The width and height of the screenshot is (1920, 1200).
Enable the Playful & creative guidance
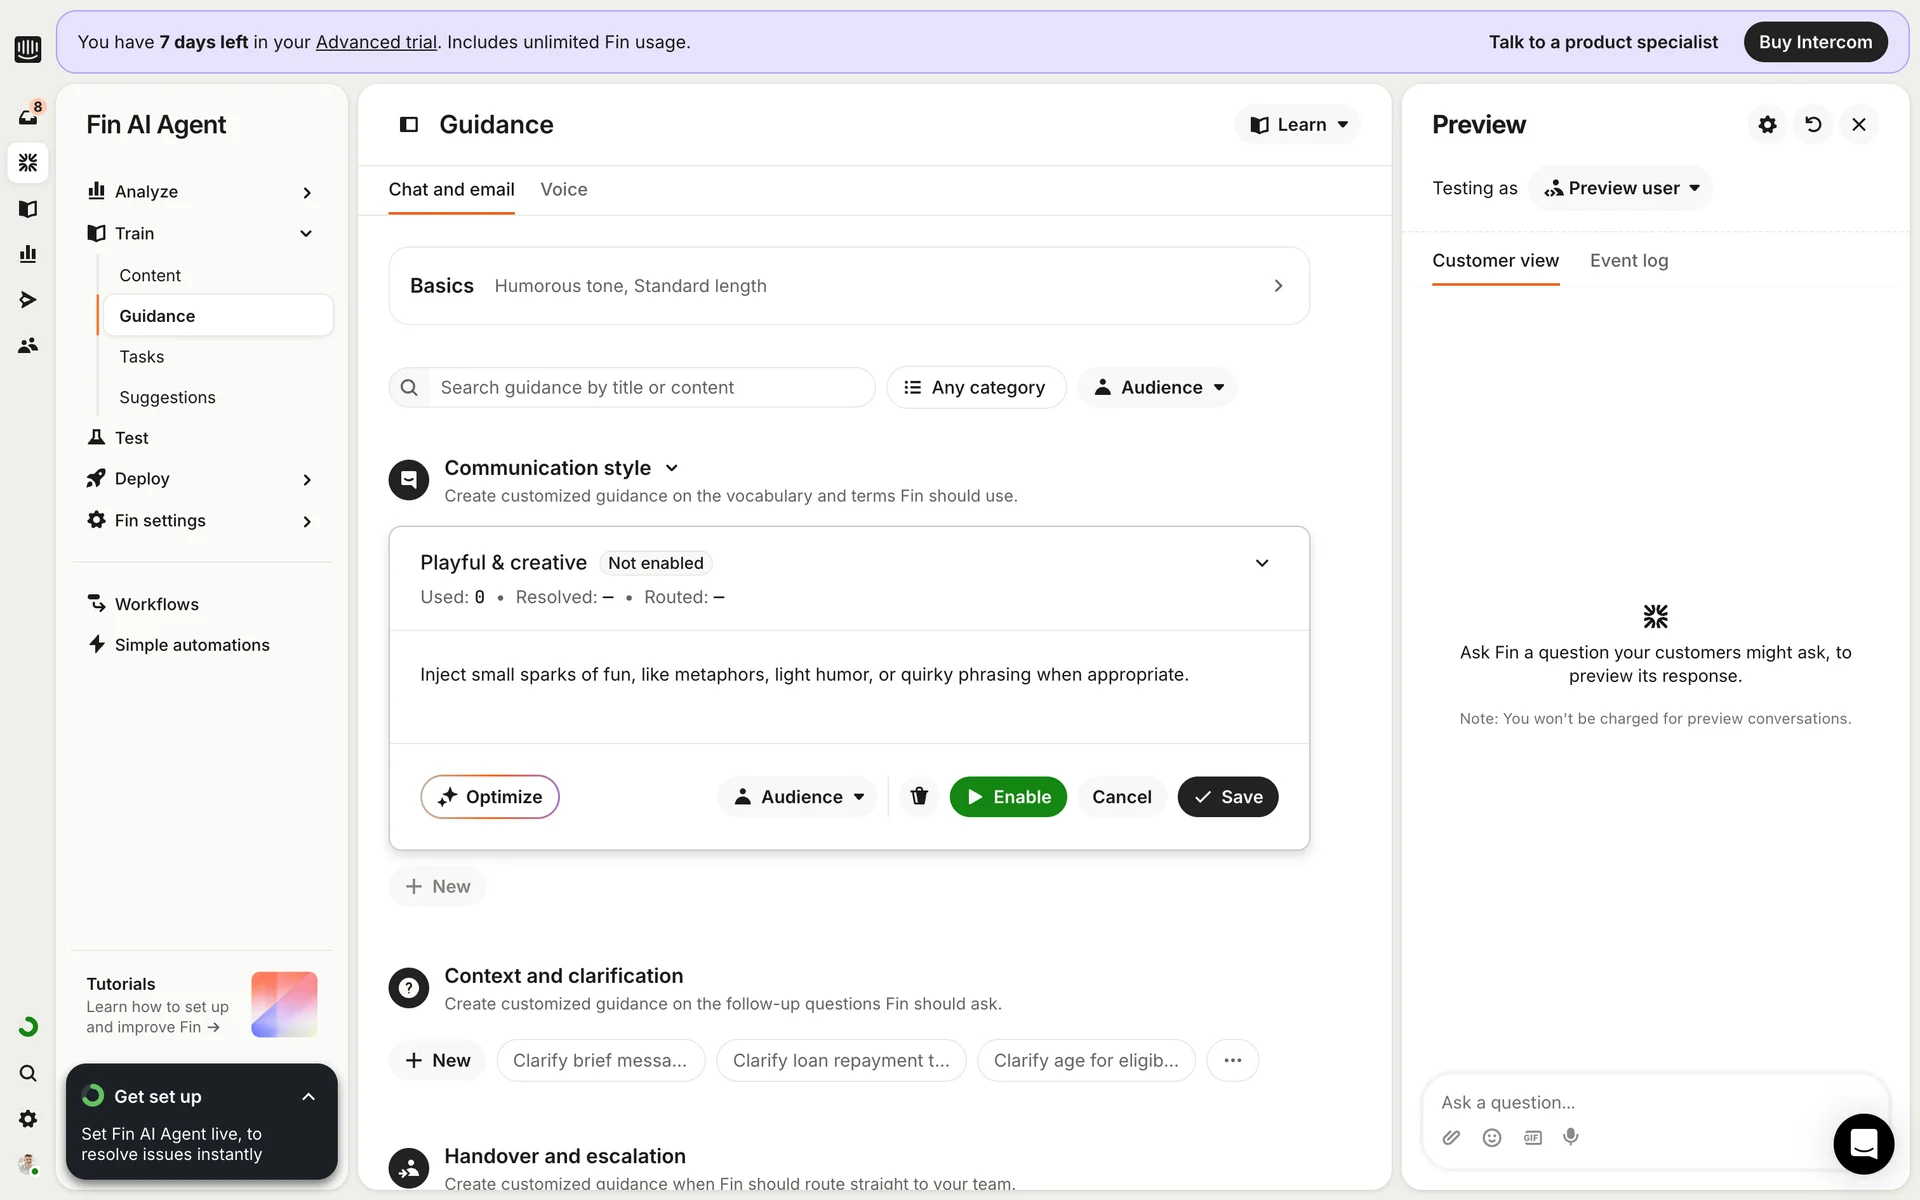[1008, 797]
